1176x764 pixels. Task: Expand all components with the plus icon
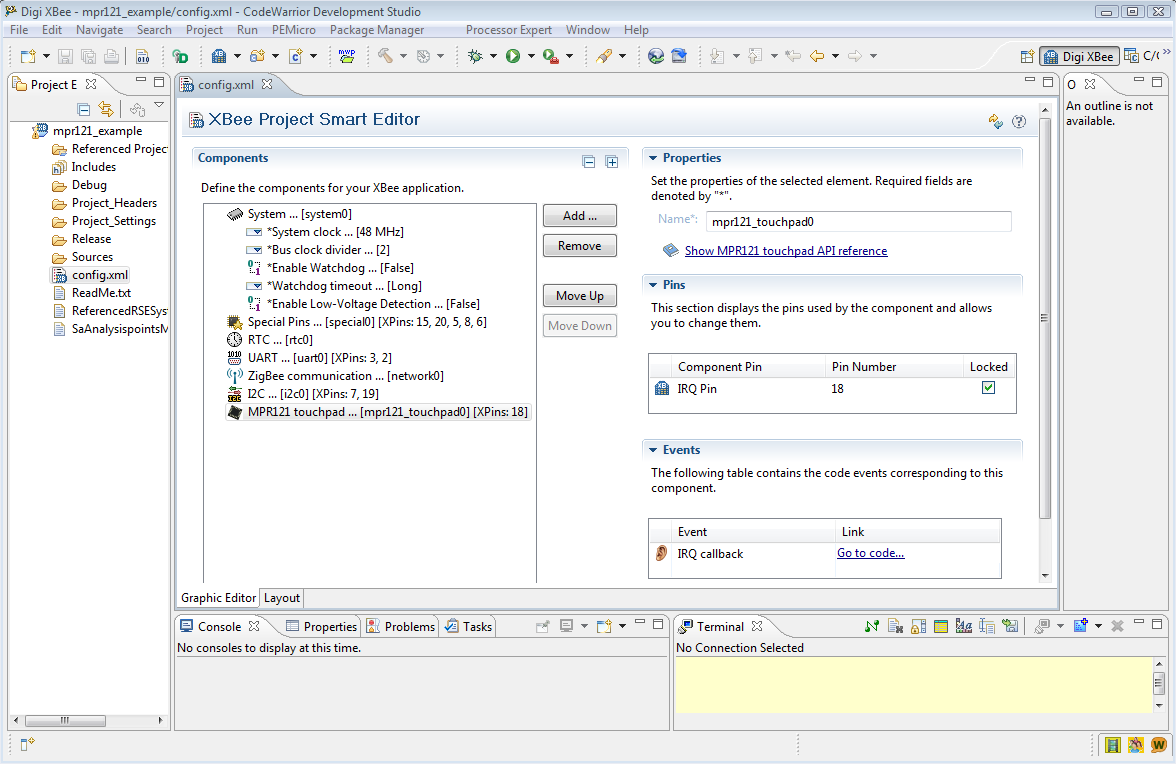(x=612, y=162)
